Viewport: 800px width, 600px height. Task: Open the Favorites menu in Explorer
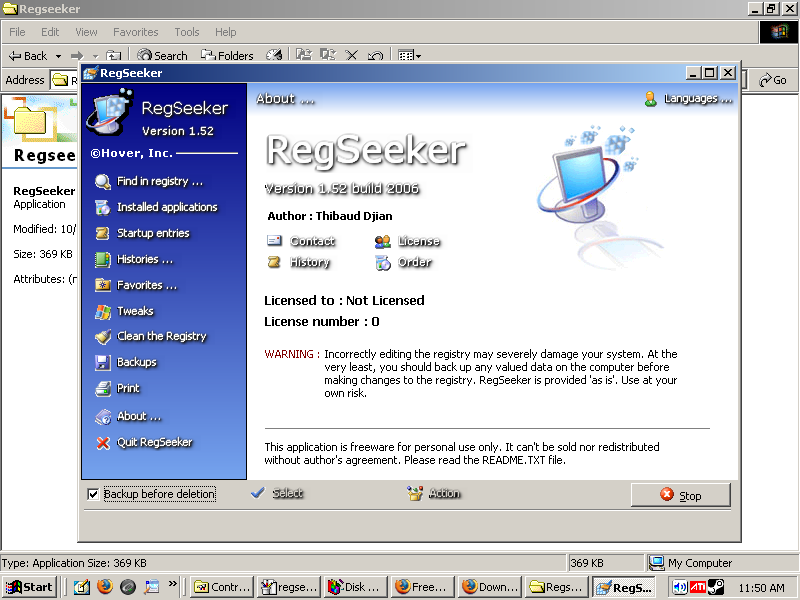coord(135,32)
